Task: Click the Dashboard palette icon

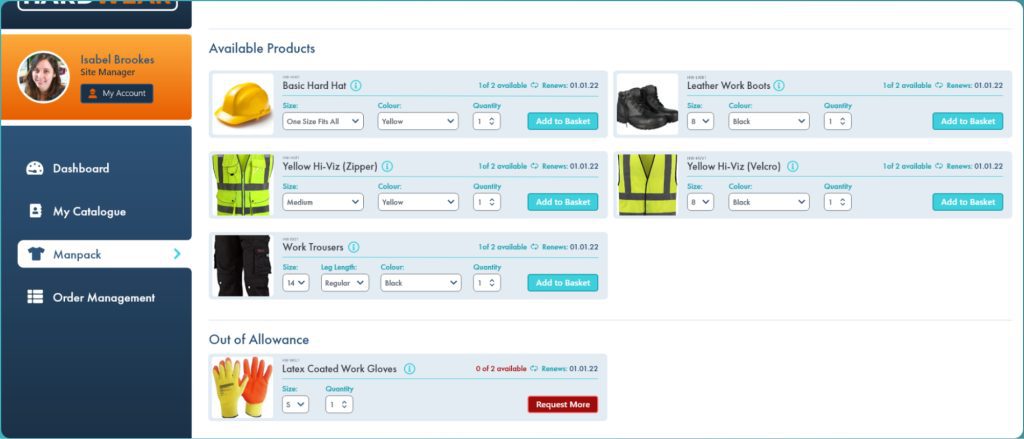Action: [x=35, y=168]
